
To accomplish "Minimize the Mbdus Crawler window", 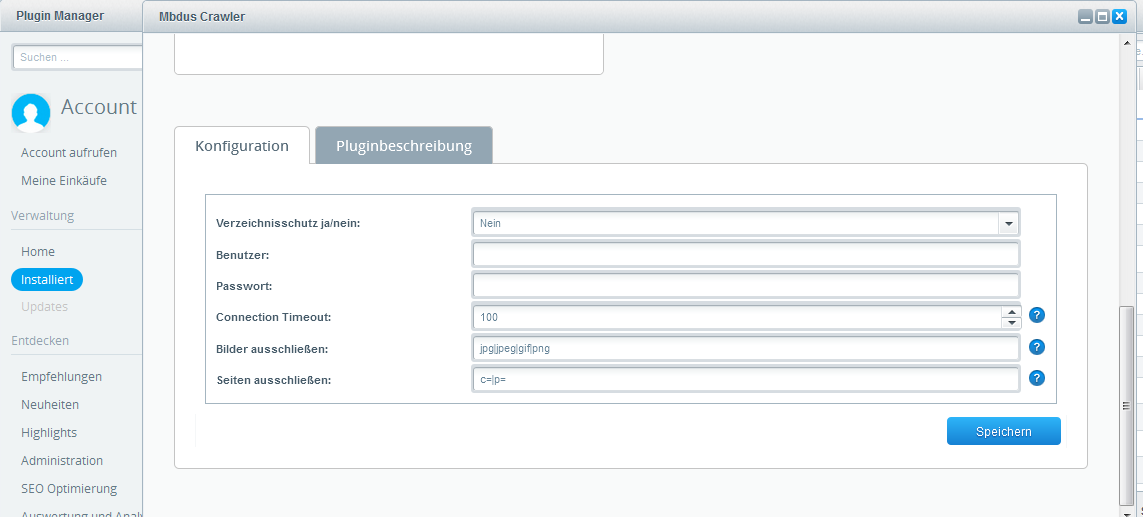I will [1085, 17].
